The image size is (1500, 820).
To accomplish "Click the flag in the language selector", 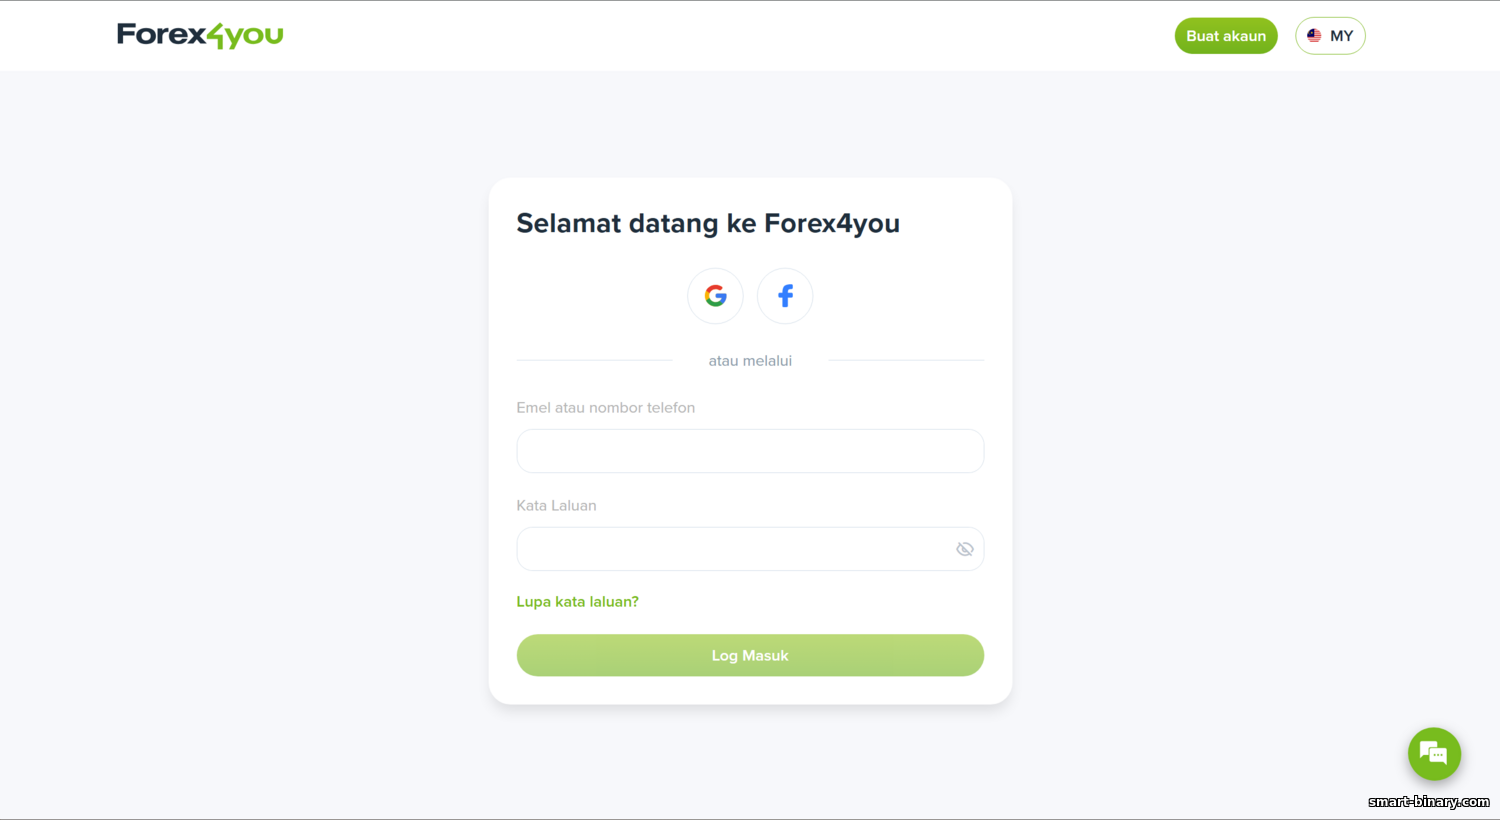I will 1314,36.
